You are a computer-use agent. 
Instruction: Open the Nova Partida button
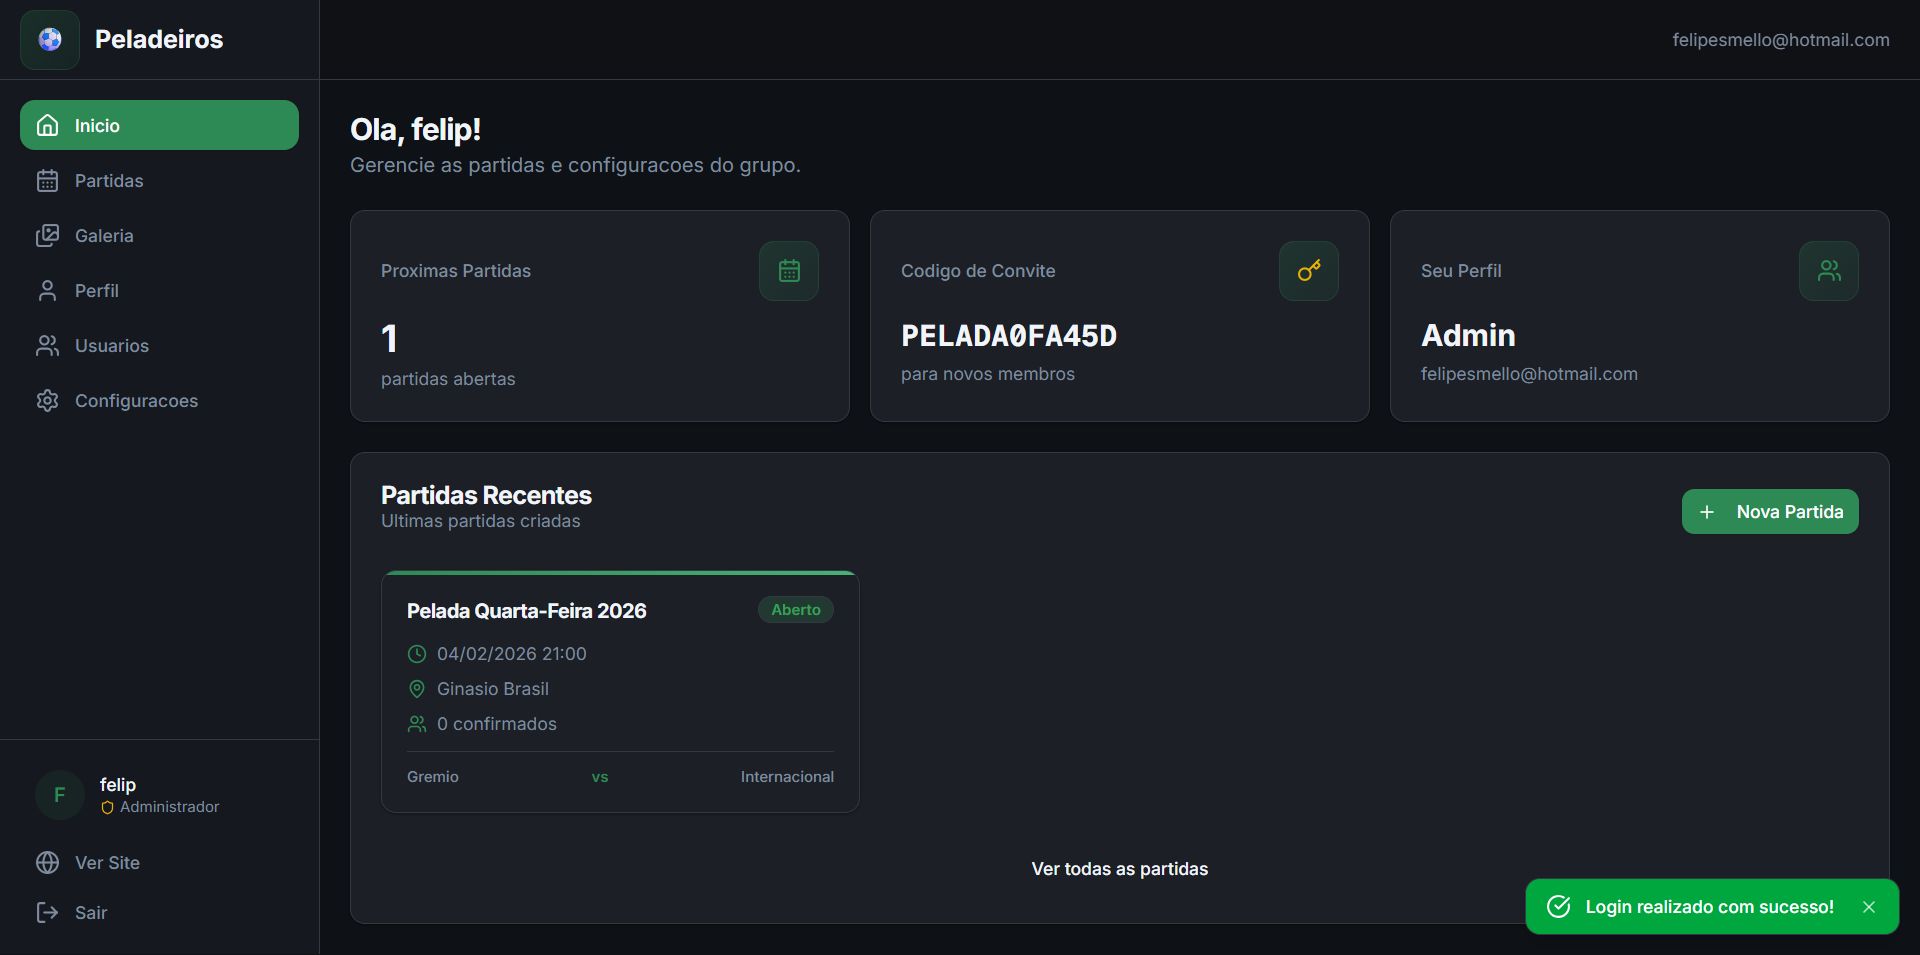coord(1769,511)
